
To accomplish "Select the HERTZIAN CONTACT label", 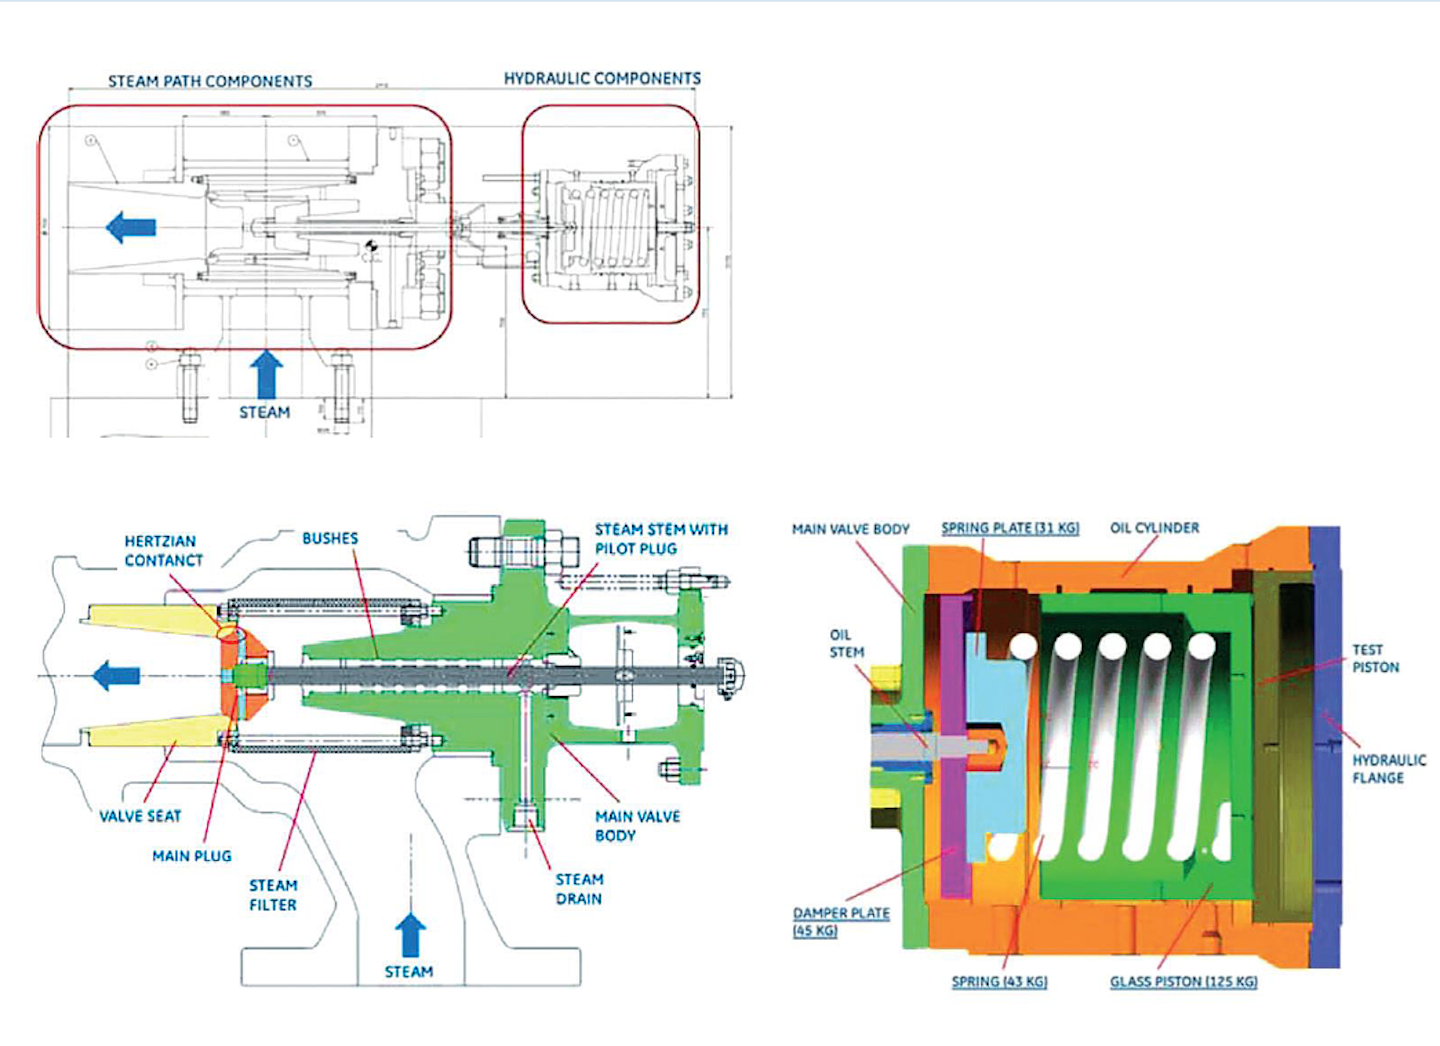I will coord(163,551).
